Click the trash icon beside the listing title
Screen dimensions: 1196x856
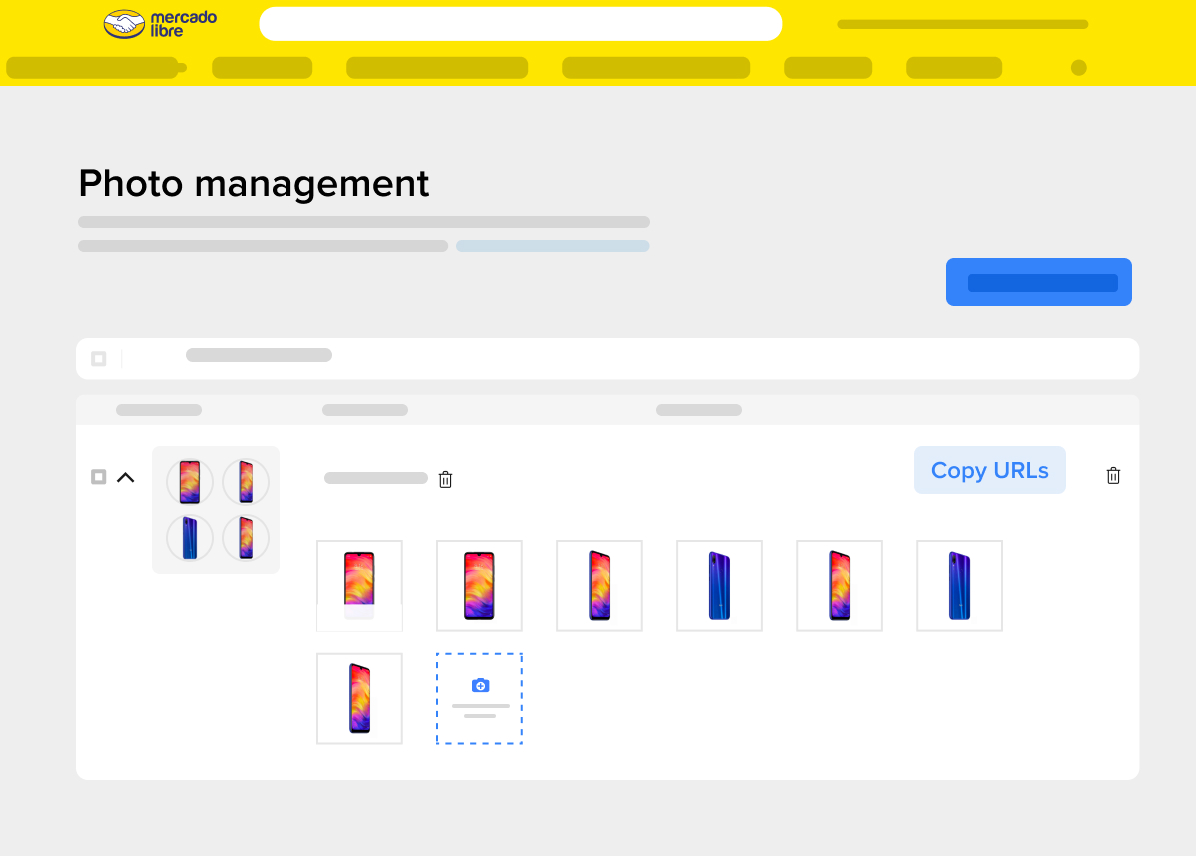445,480
